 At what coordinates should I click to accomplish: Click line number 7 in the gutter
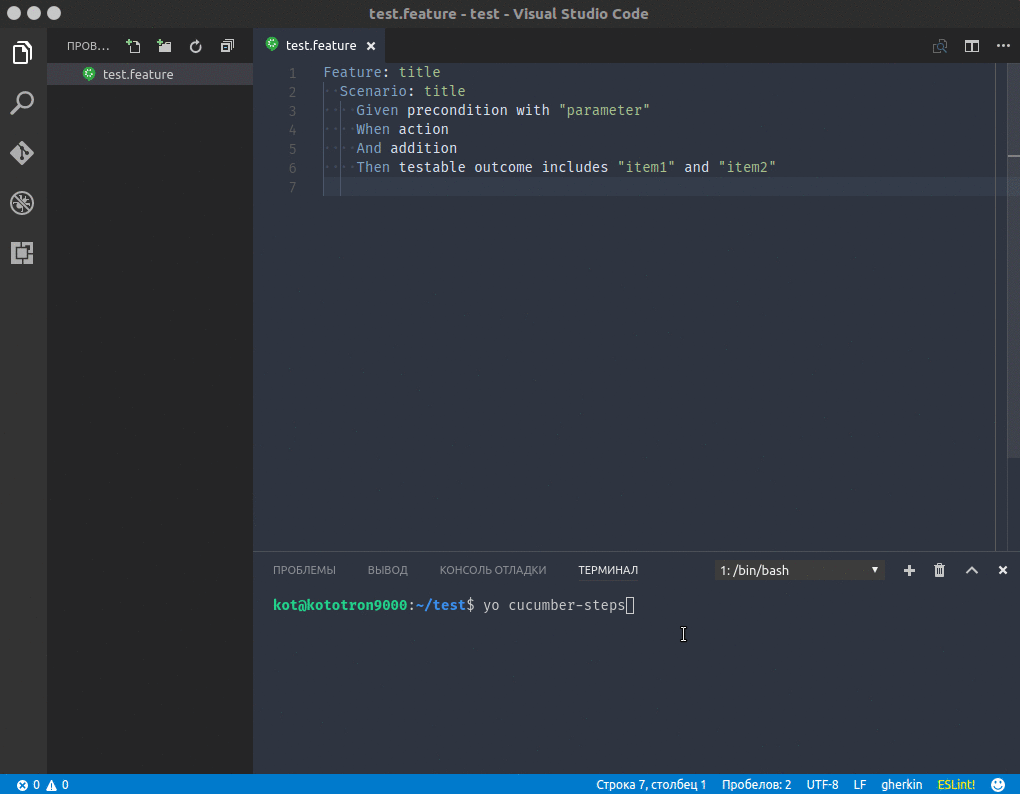(x=292, y=187)
